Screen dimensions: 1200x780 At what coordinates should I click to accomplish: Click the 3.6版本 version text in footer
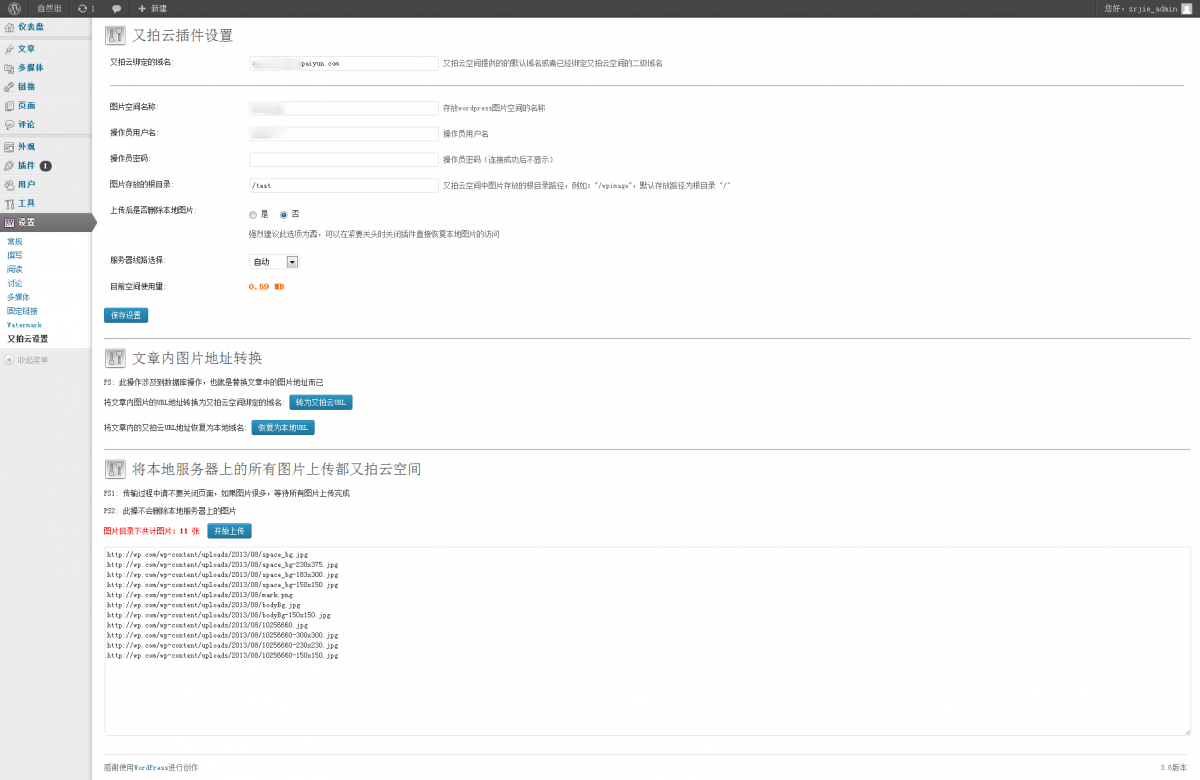click(x=1175, y=768)
